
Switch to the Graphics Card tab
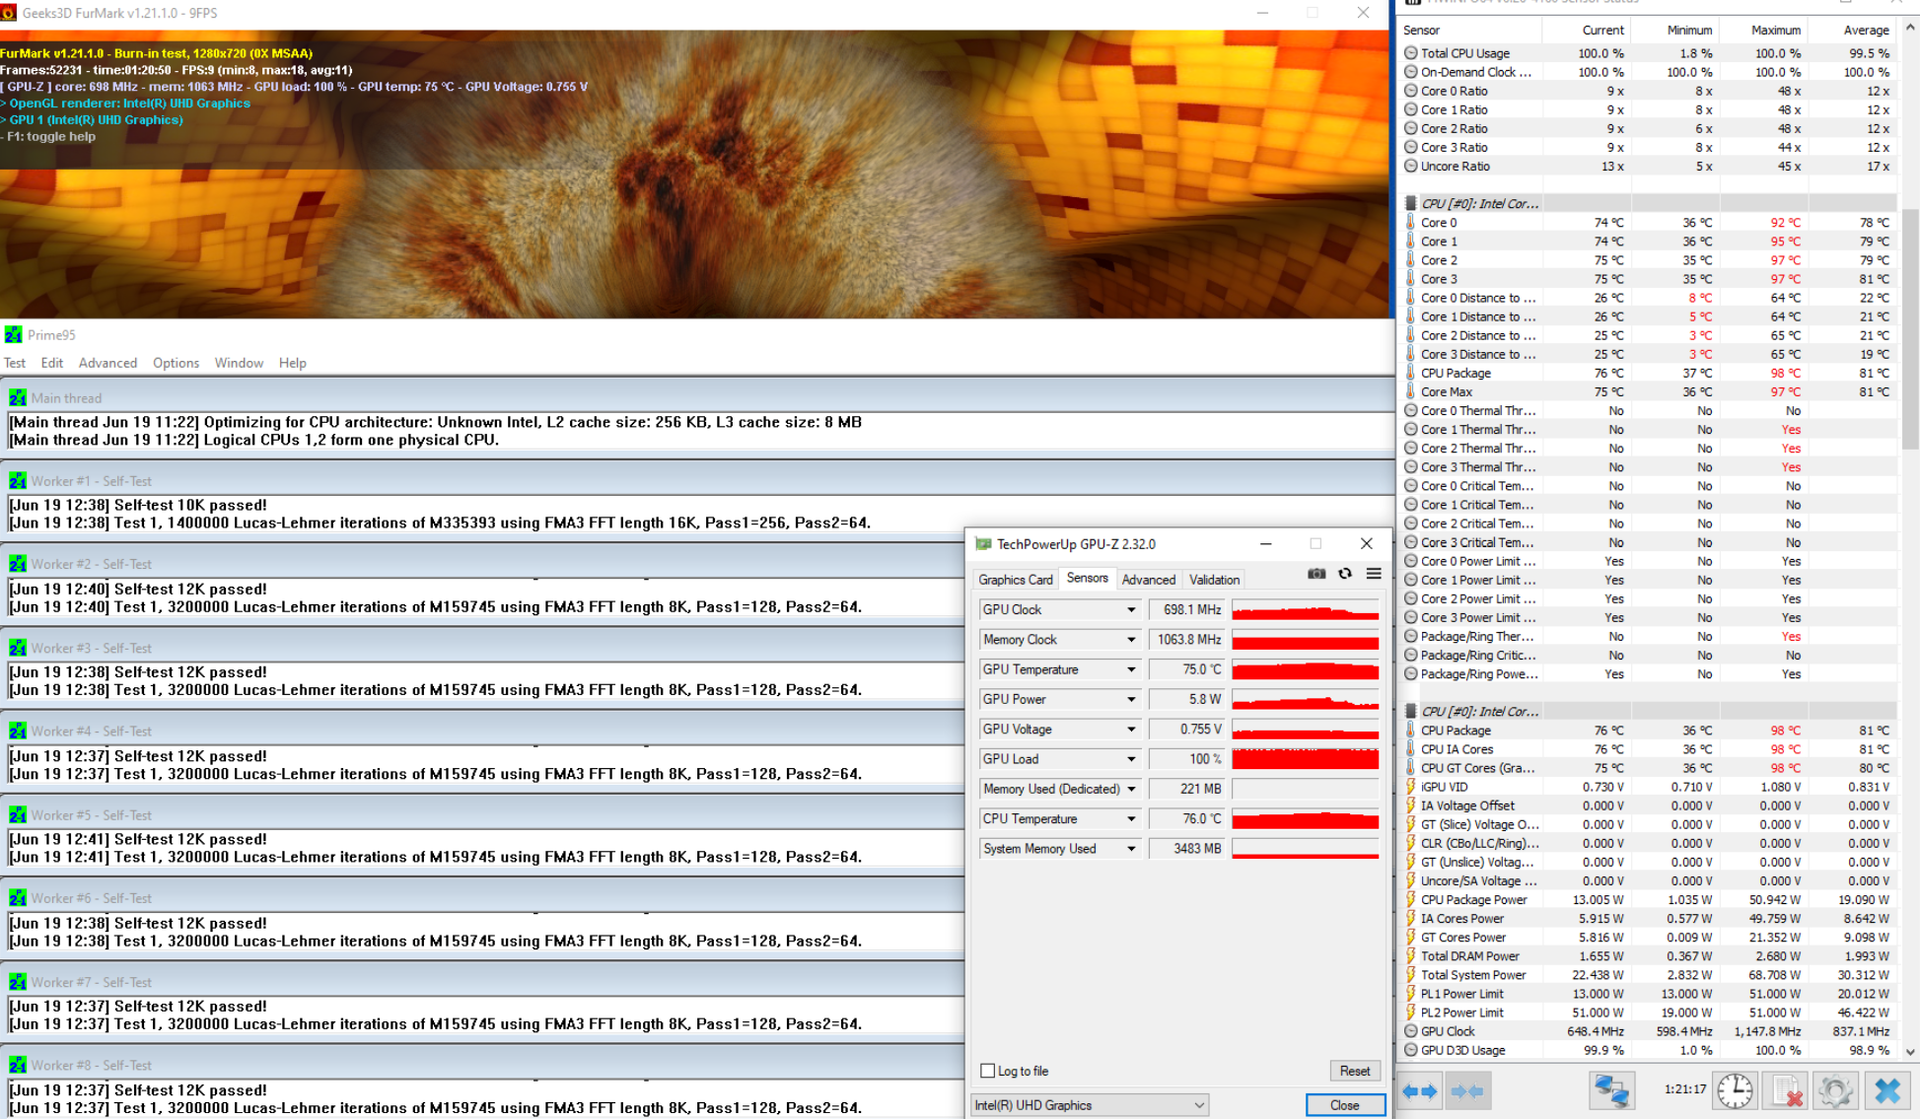point(1015,580)
